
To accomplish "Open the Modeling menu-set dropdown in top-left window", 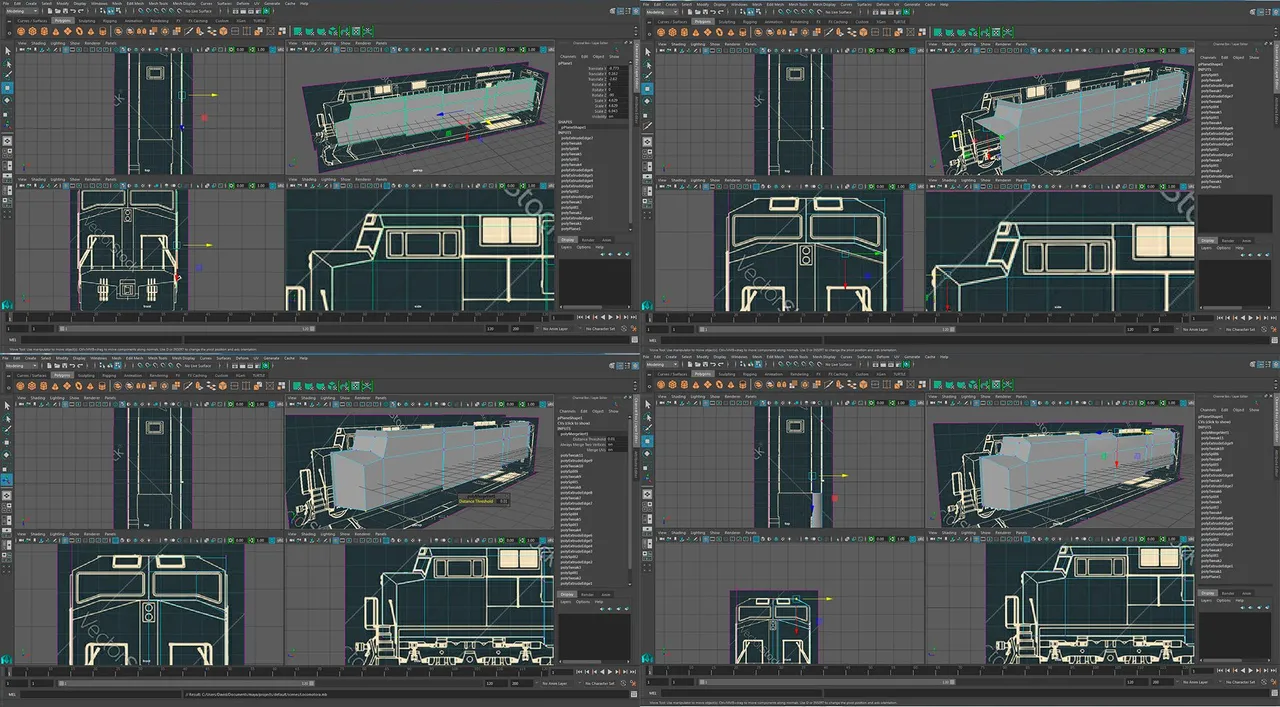I will click(x=22, y=11).
